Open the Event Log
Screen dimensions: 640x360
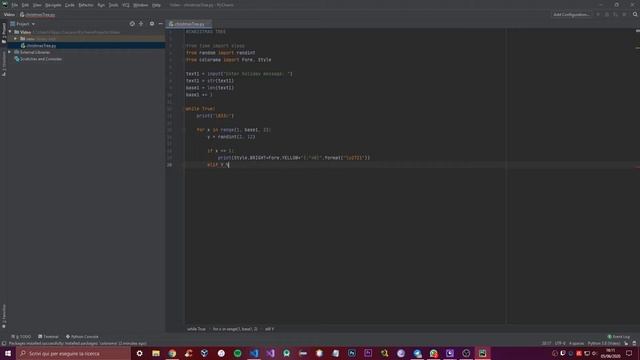(619, 337)
